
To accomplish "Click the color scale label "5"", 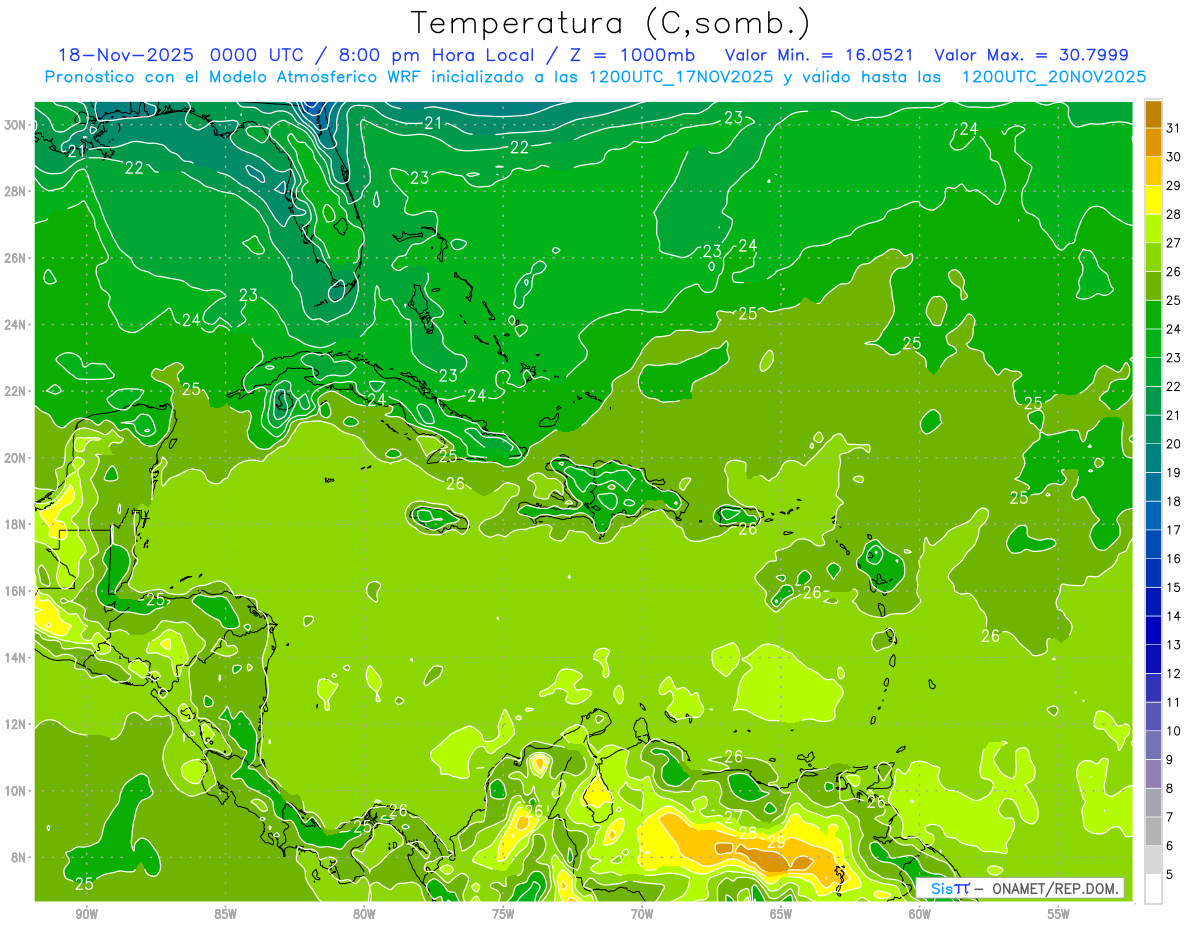I will (1171, 875).
